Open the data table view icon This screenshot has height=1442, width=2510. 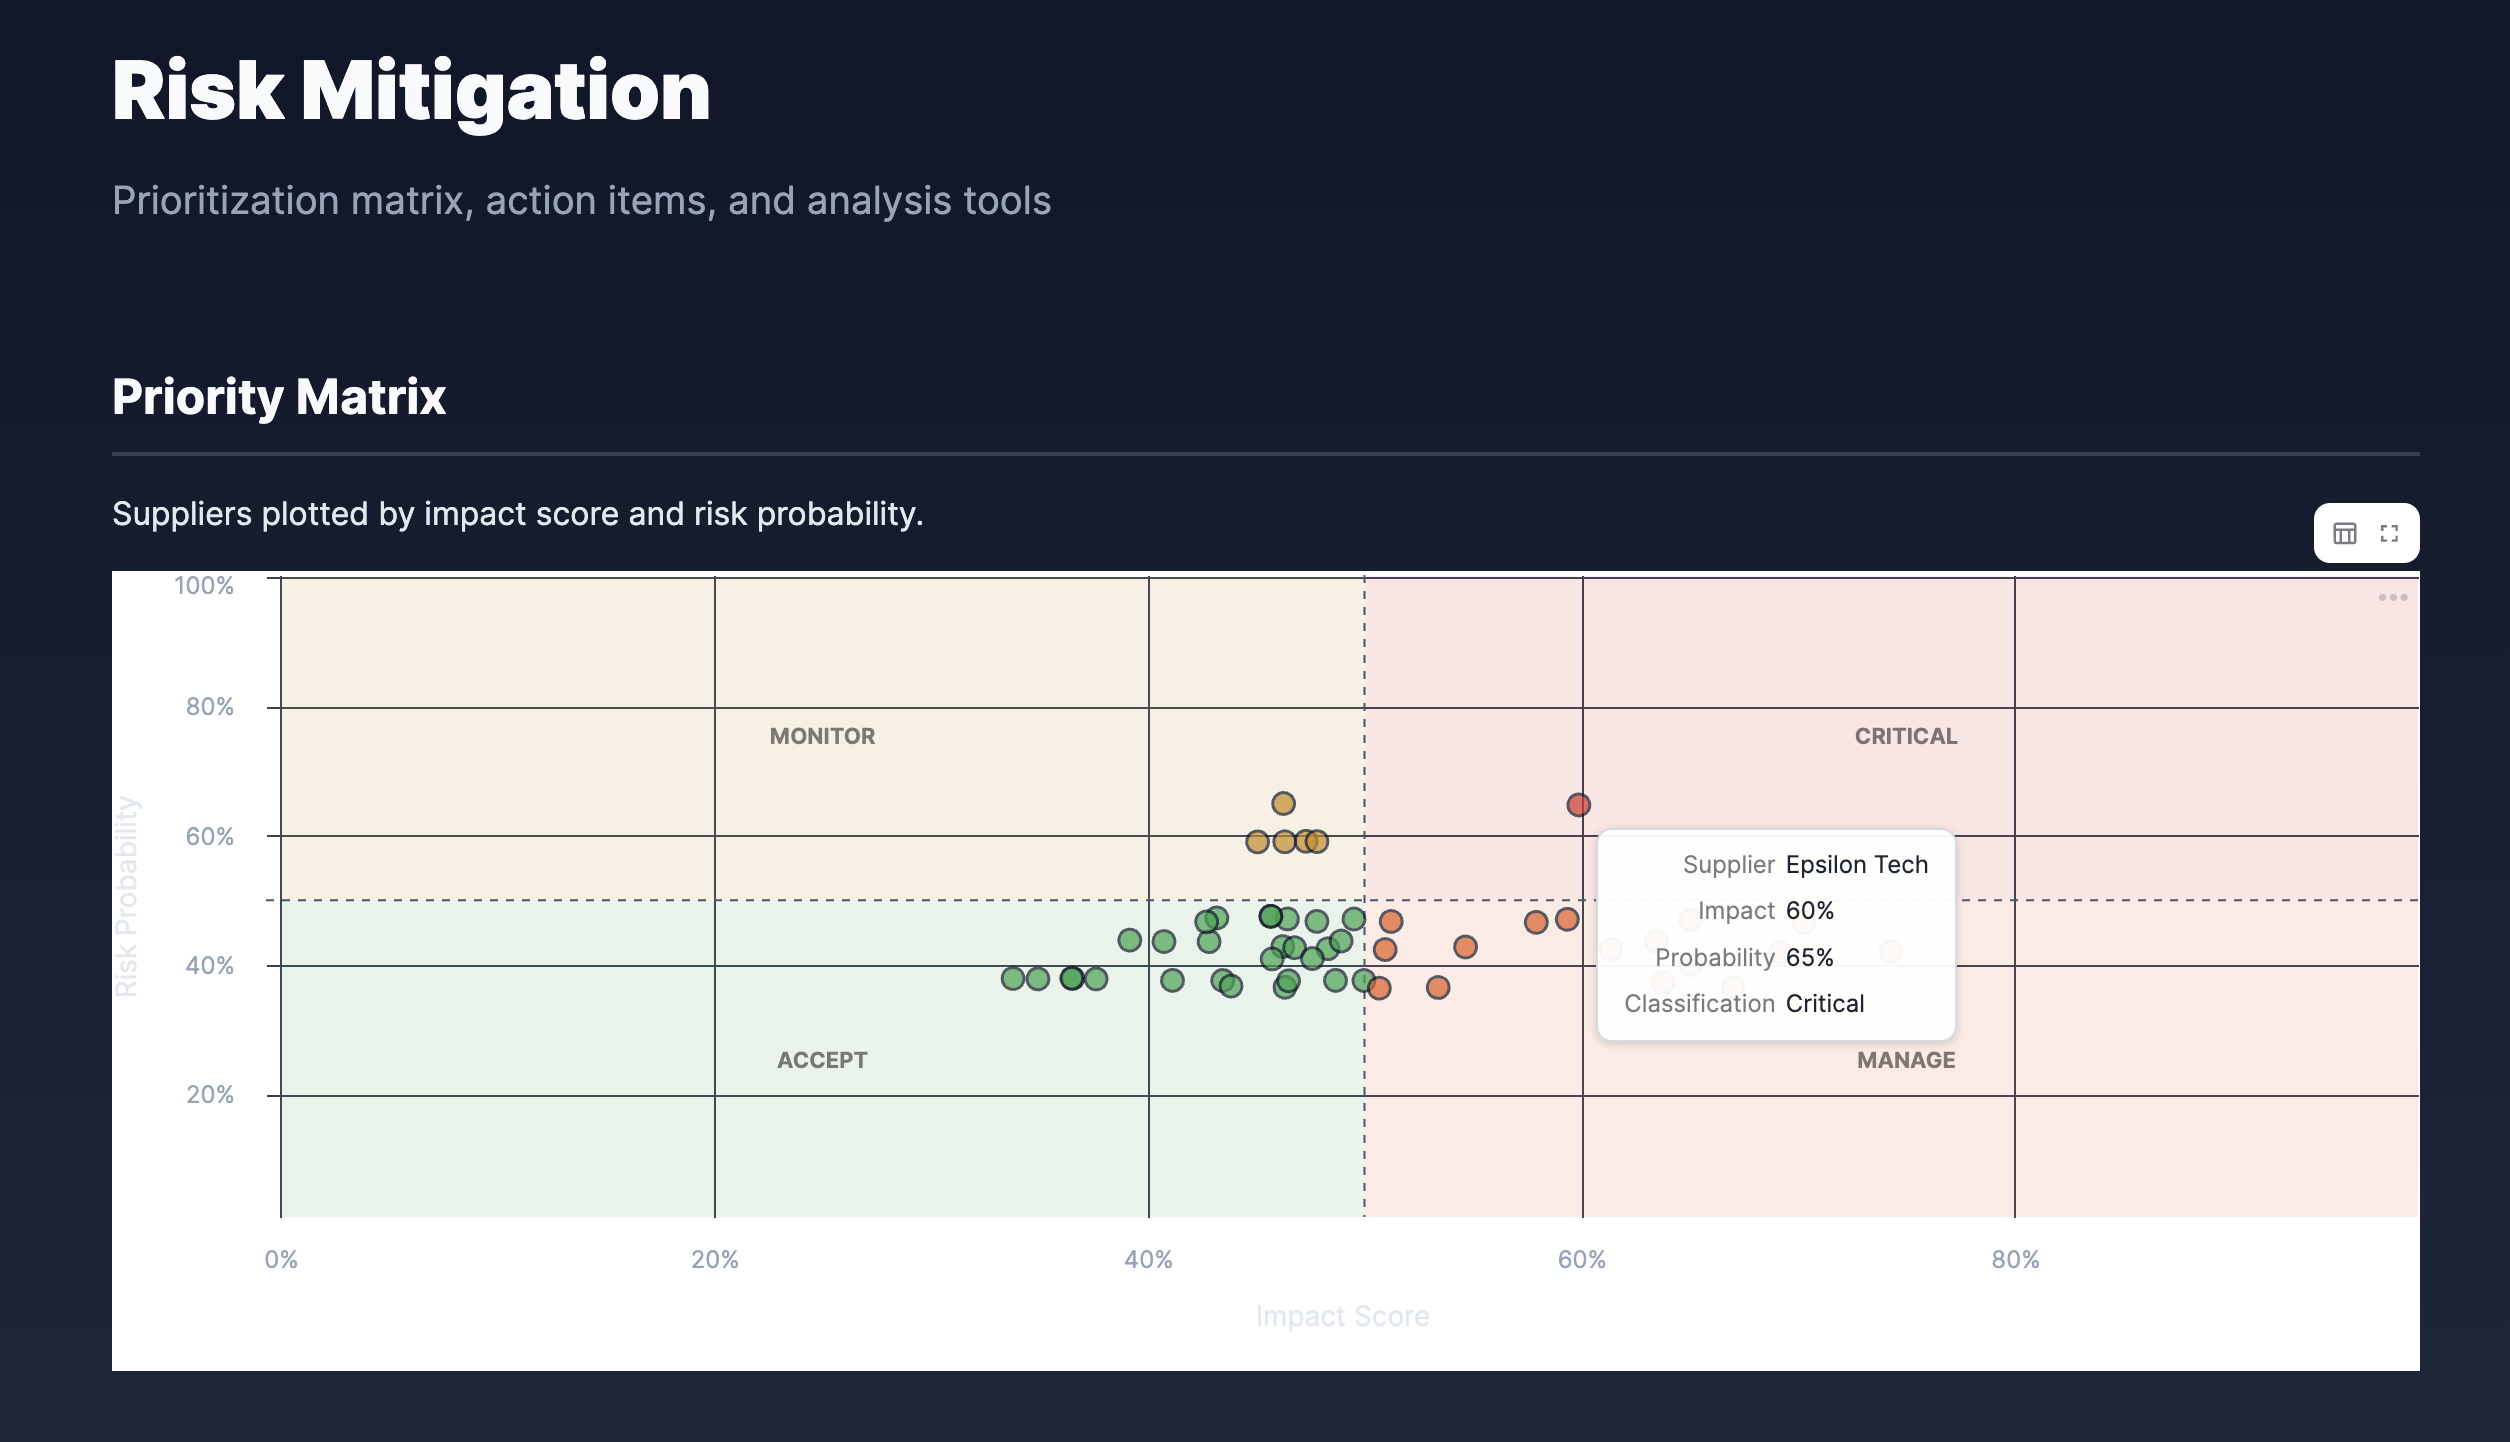[x=2345, y=533]
